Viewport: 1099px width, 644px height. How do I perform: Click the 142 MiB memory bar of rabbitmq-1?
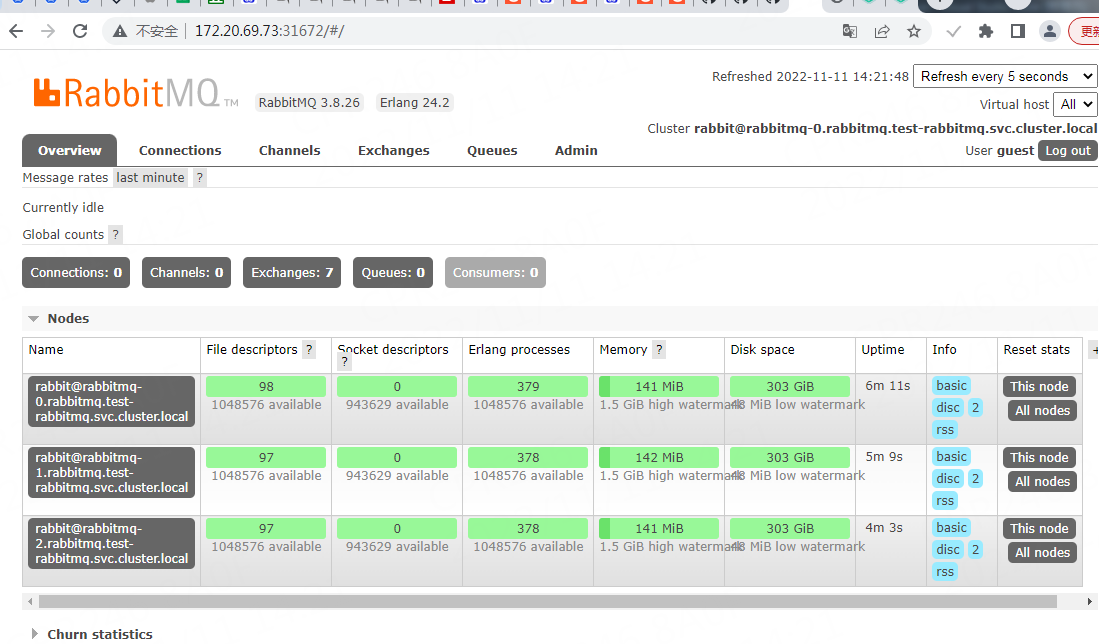pyautogui.click(x=659, y=458)
